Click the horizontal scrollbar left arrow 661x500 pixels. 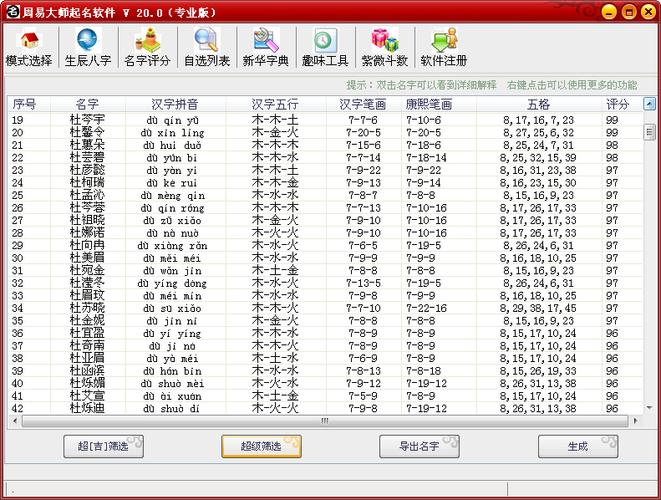[x=15, y=420]
